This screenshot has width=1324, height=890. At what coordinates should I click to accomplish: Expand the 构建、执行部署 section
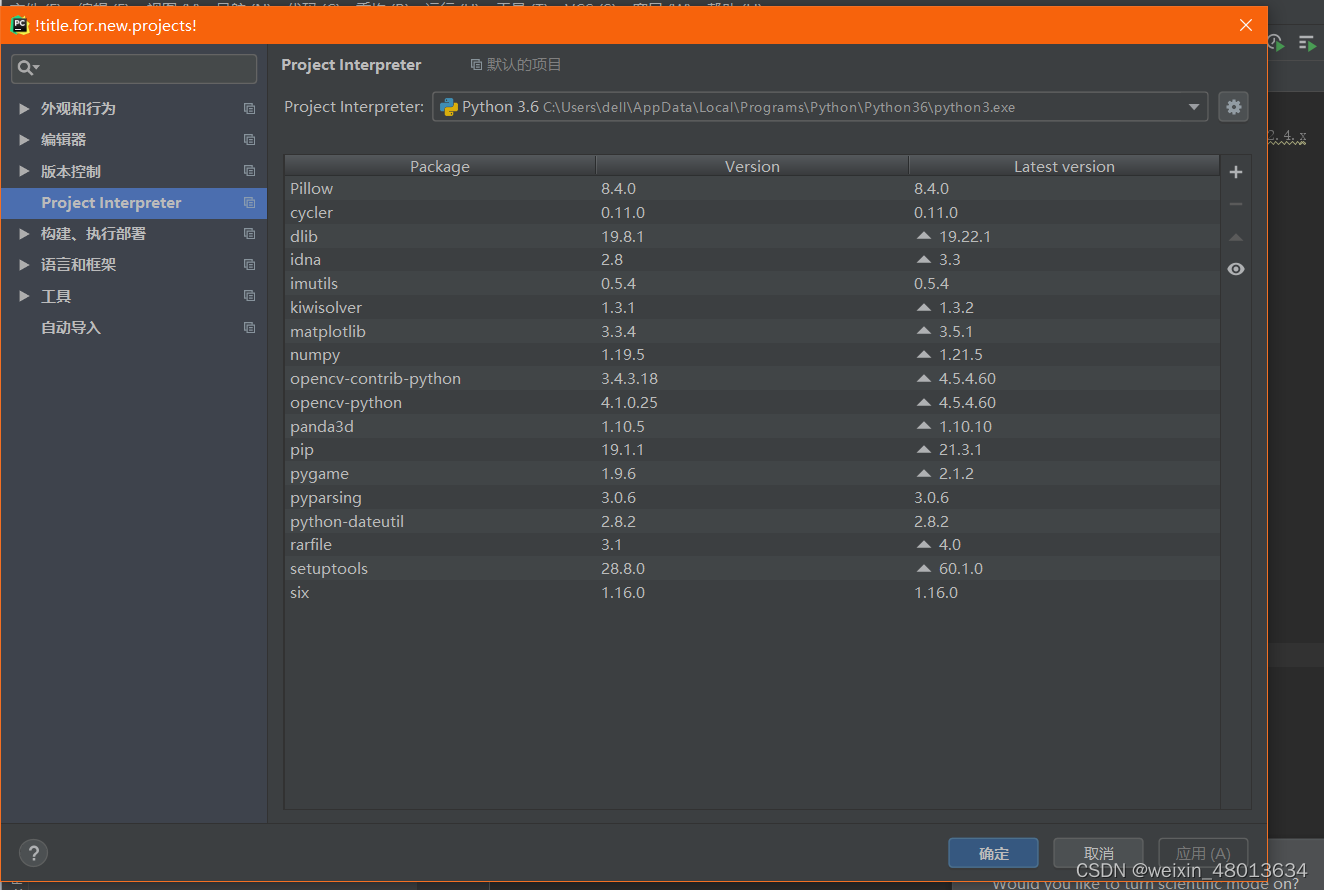click(24, 233)
